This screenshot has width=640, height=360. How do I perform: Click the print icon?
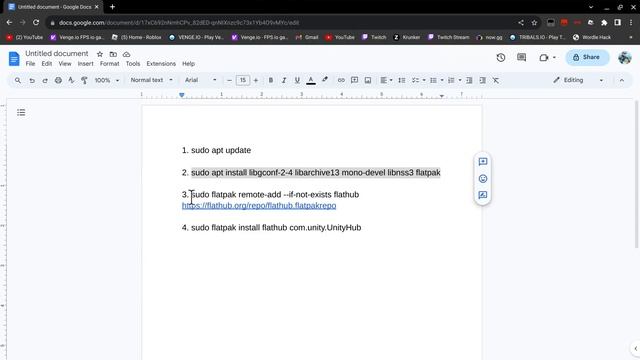[58, 80]
